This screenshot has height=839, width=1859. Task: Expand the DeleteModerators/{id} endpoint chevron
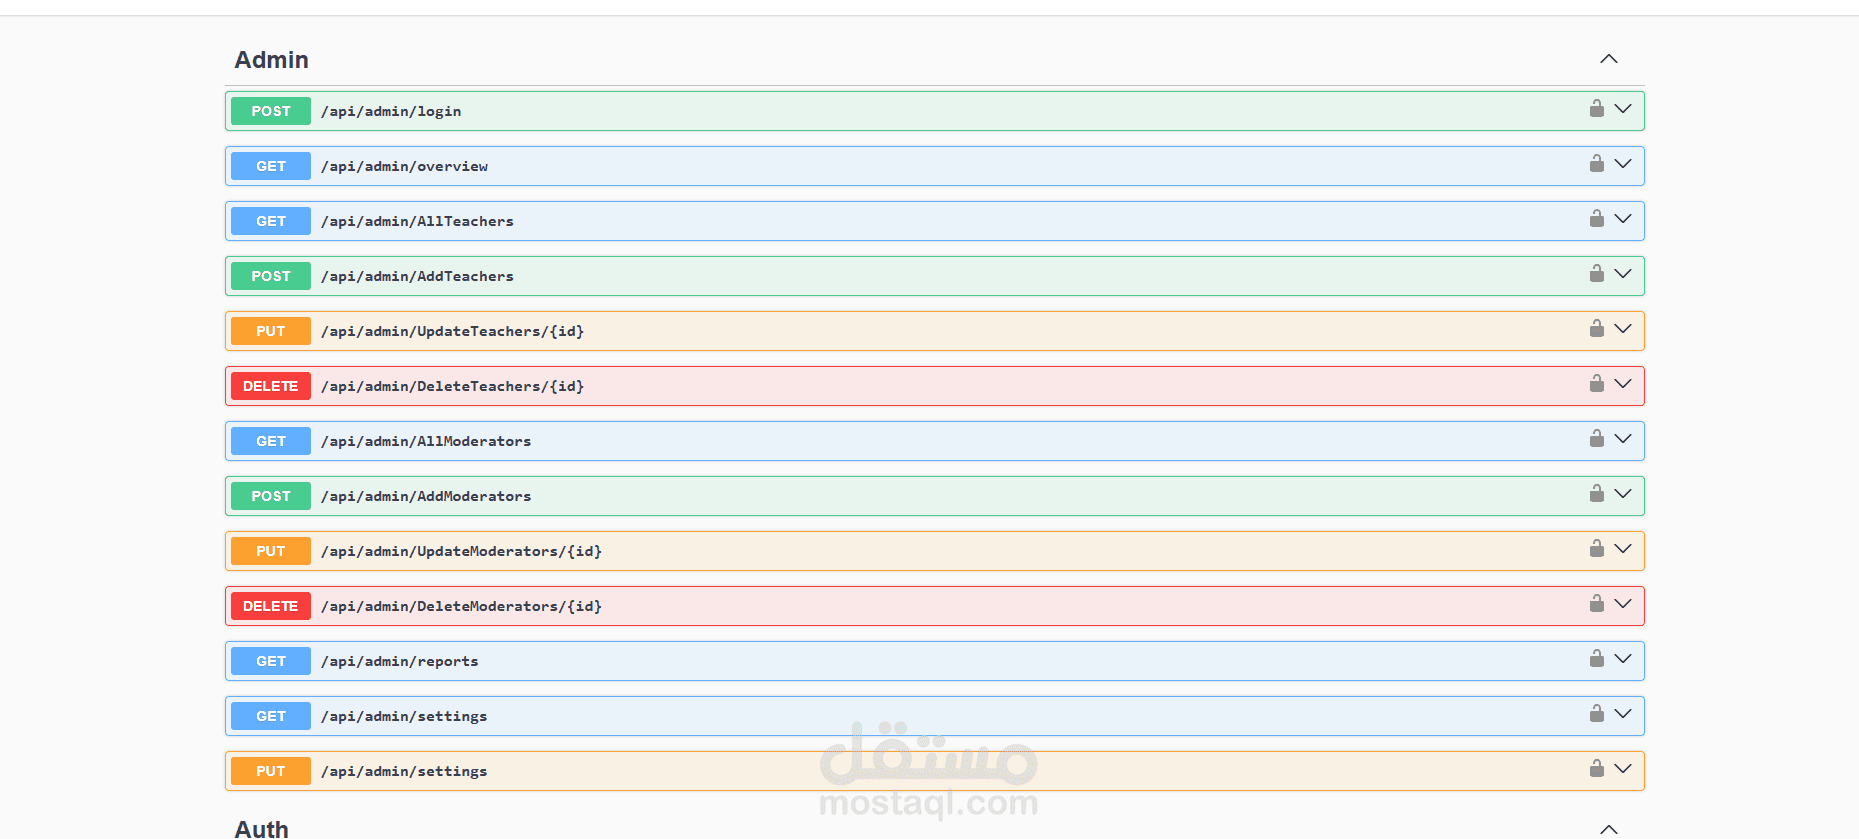1623,604
